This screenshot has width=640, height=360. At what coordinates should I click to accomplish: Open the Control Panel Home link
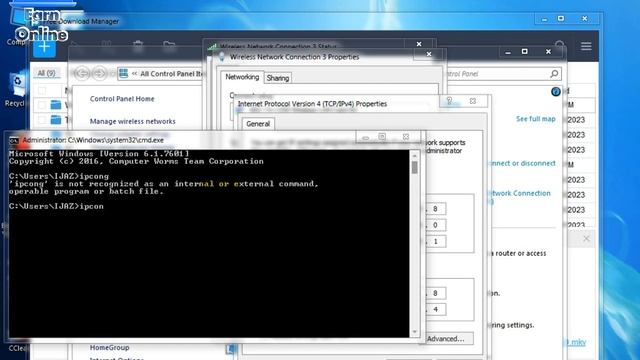click(122, 99)
